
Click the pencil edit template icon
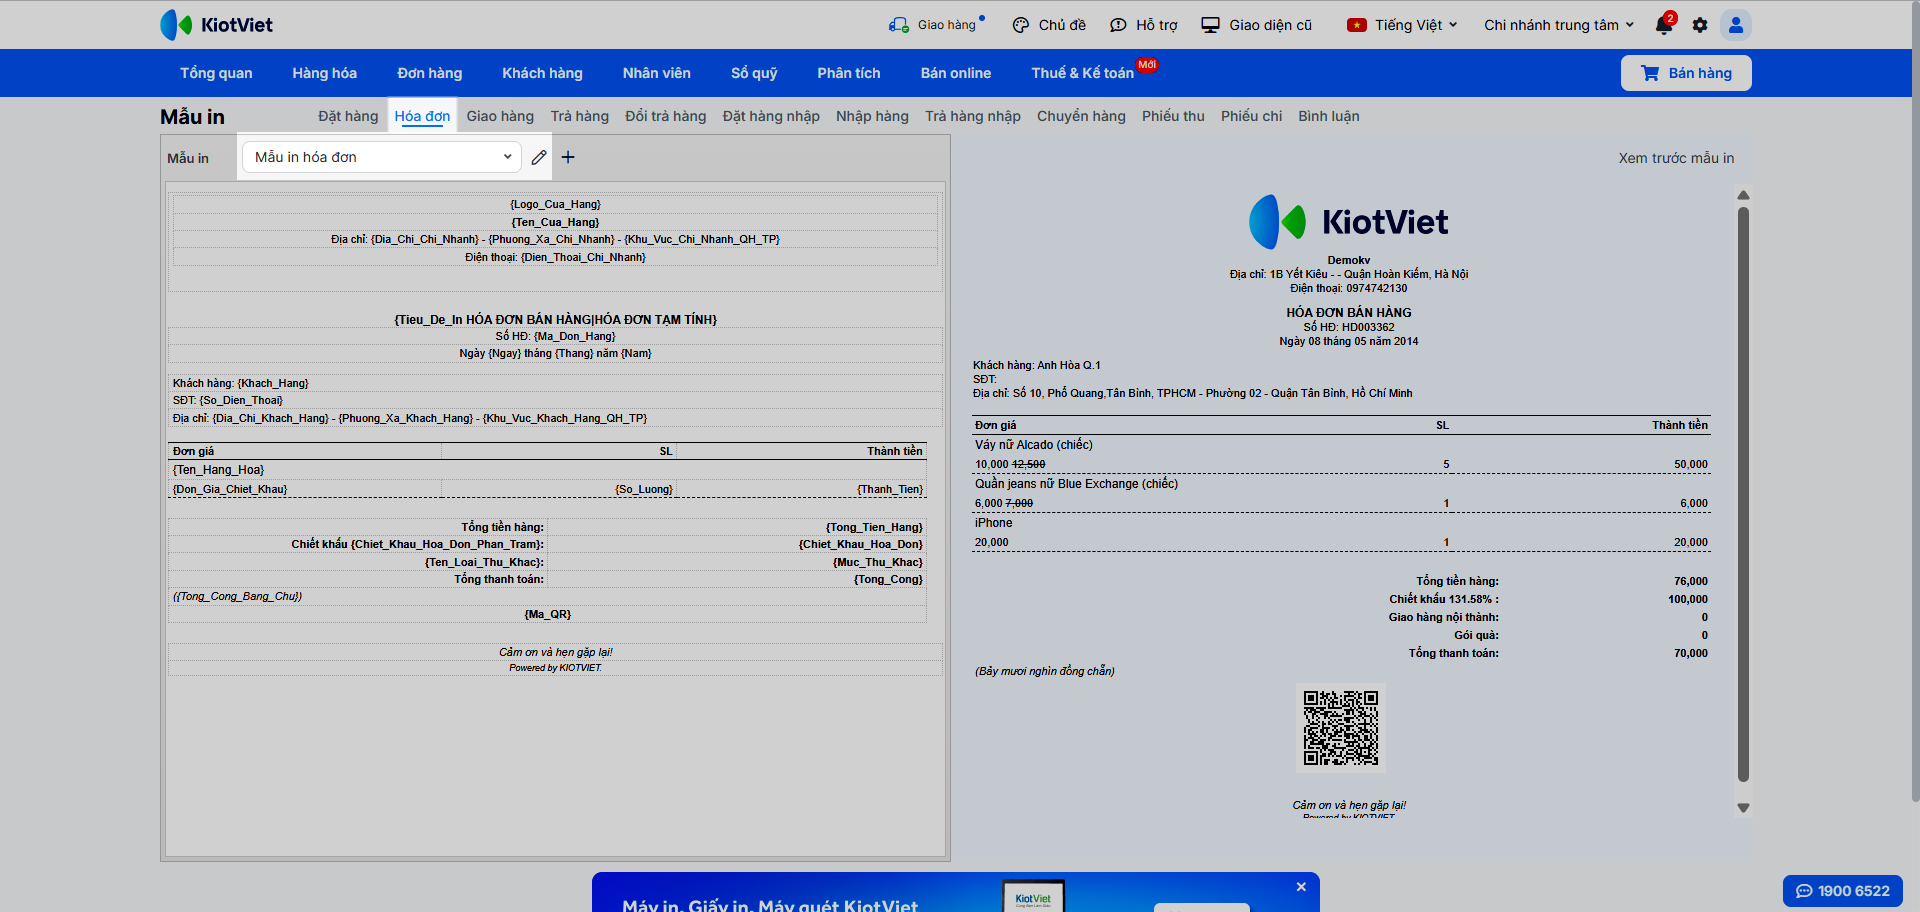[x=539, y=157]
